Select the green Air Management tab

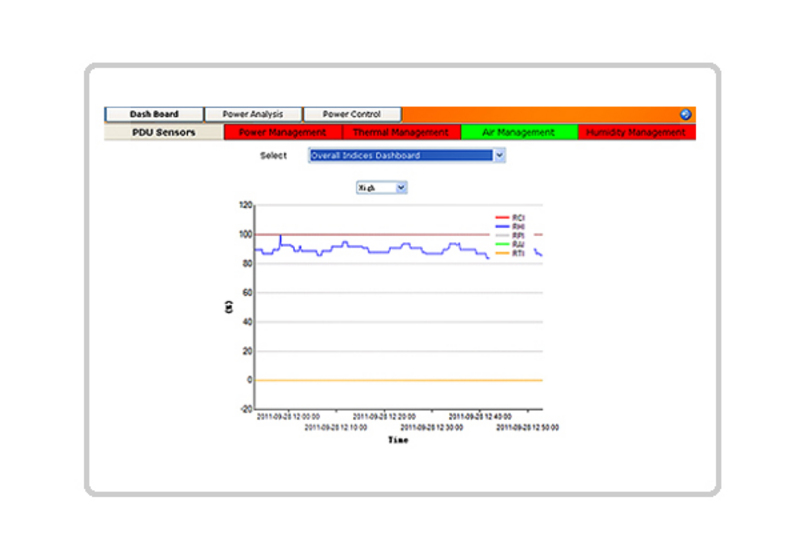coord(518,132)
